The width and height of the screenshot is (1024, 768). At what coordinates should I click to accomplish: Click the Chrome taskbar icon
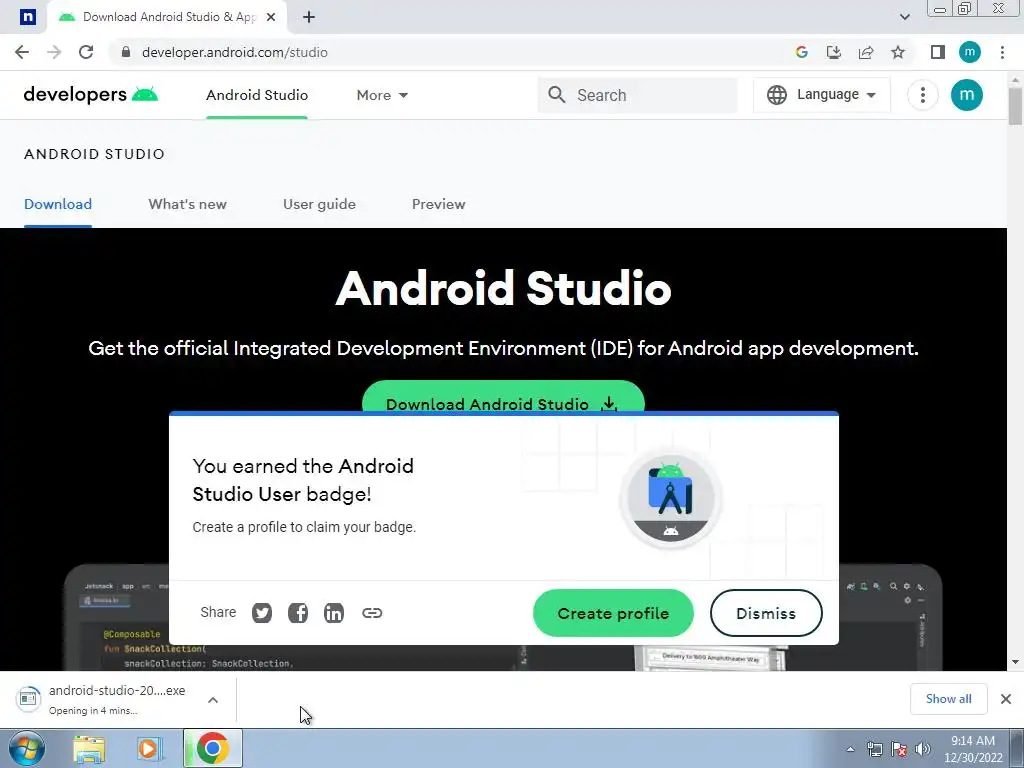(213, 748)
